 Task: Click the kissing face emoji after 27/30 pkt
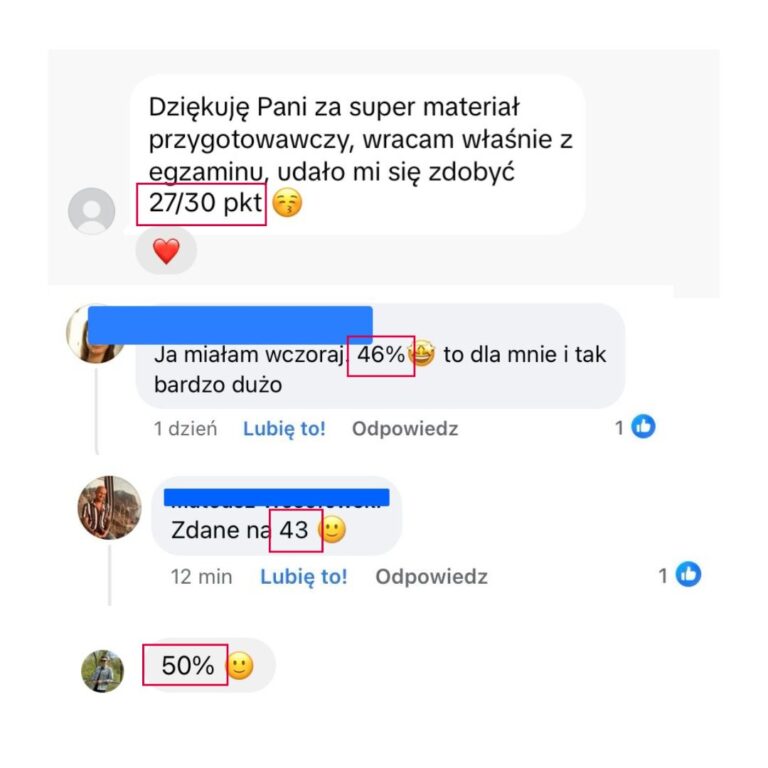[287, 204]
